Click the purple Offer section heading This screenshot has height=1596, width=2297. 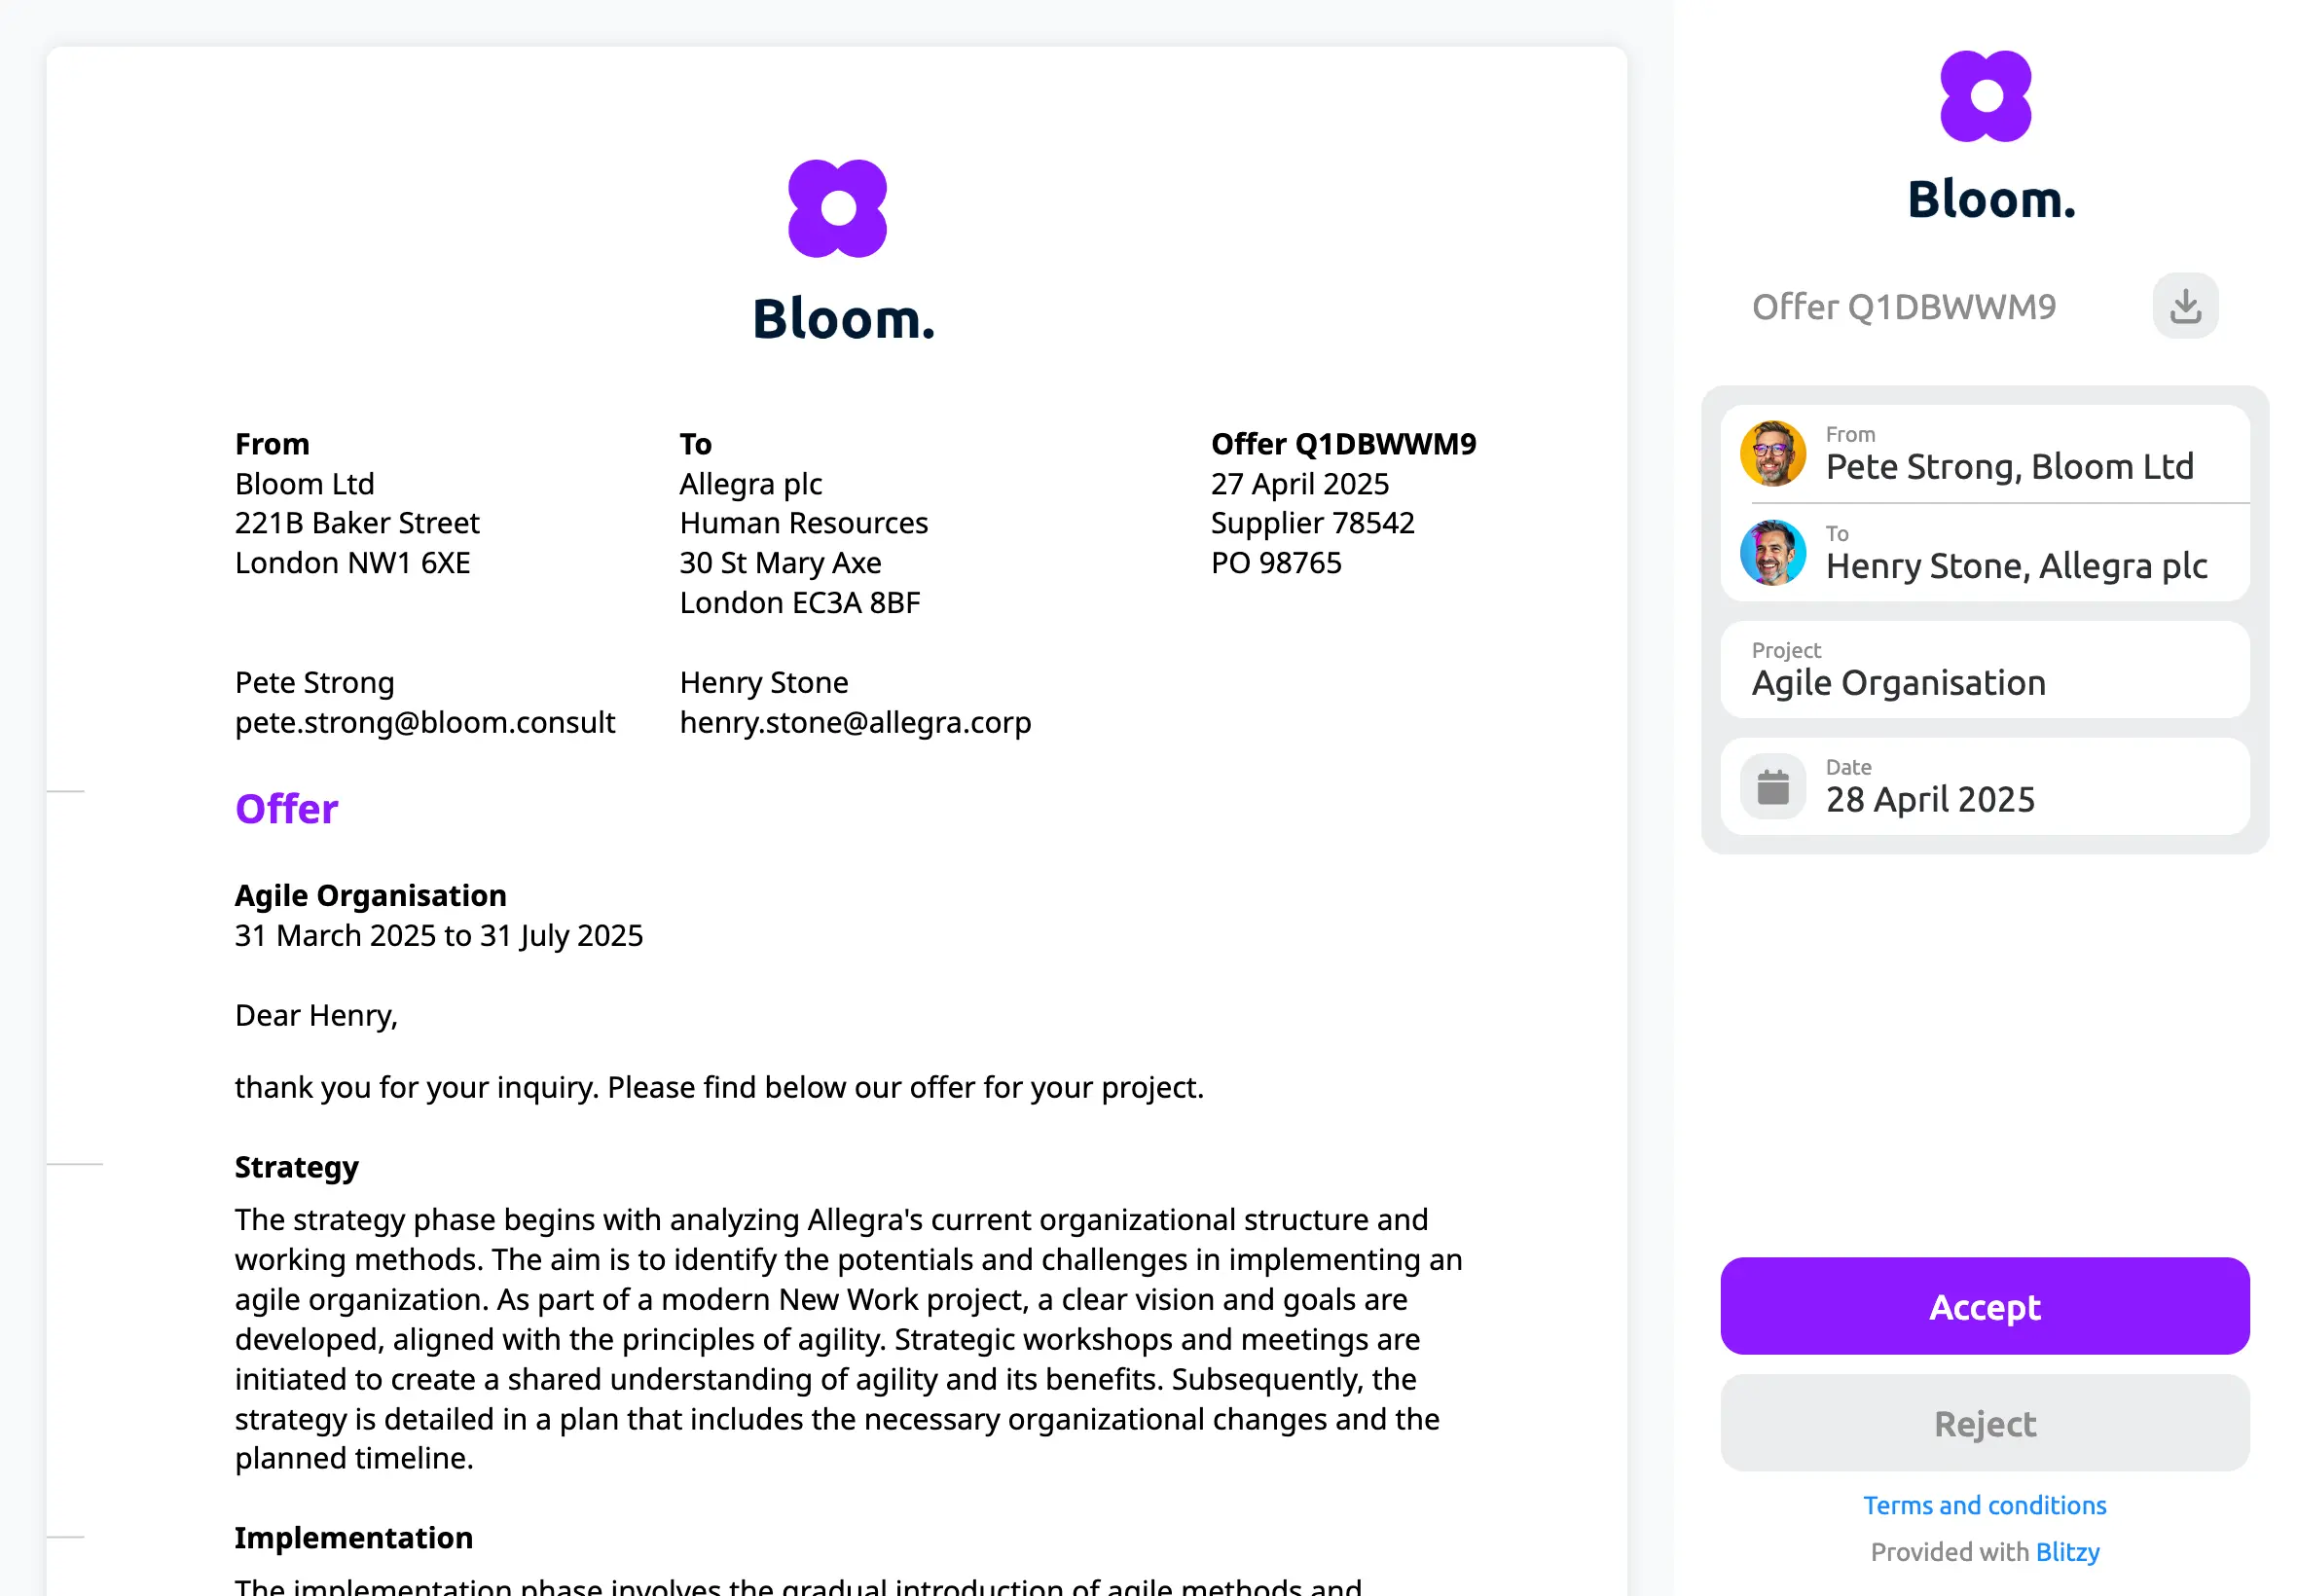287,809
